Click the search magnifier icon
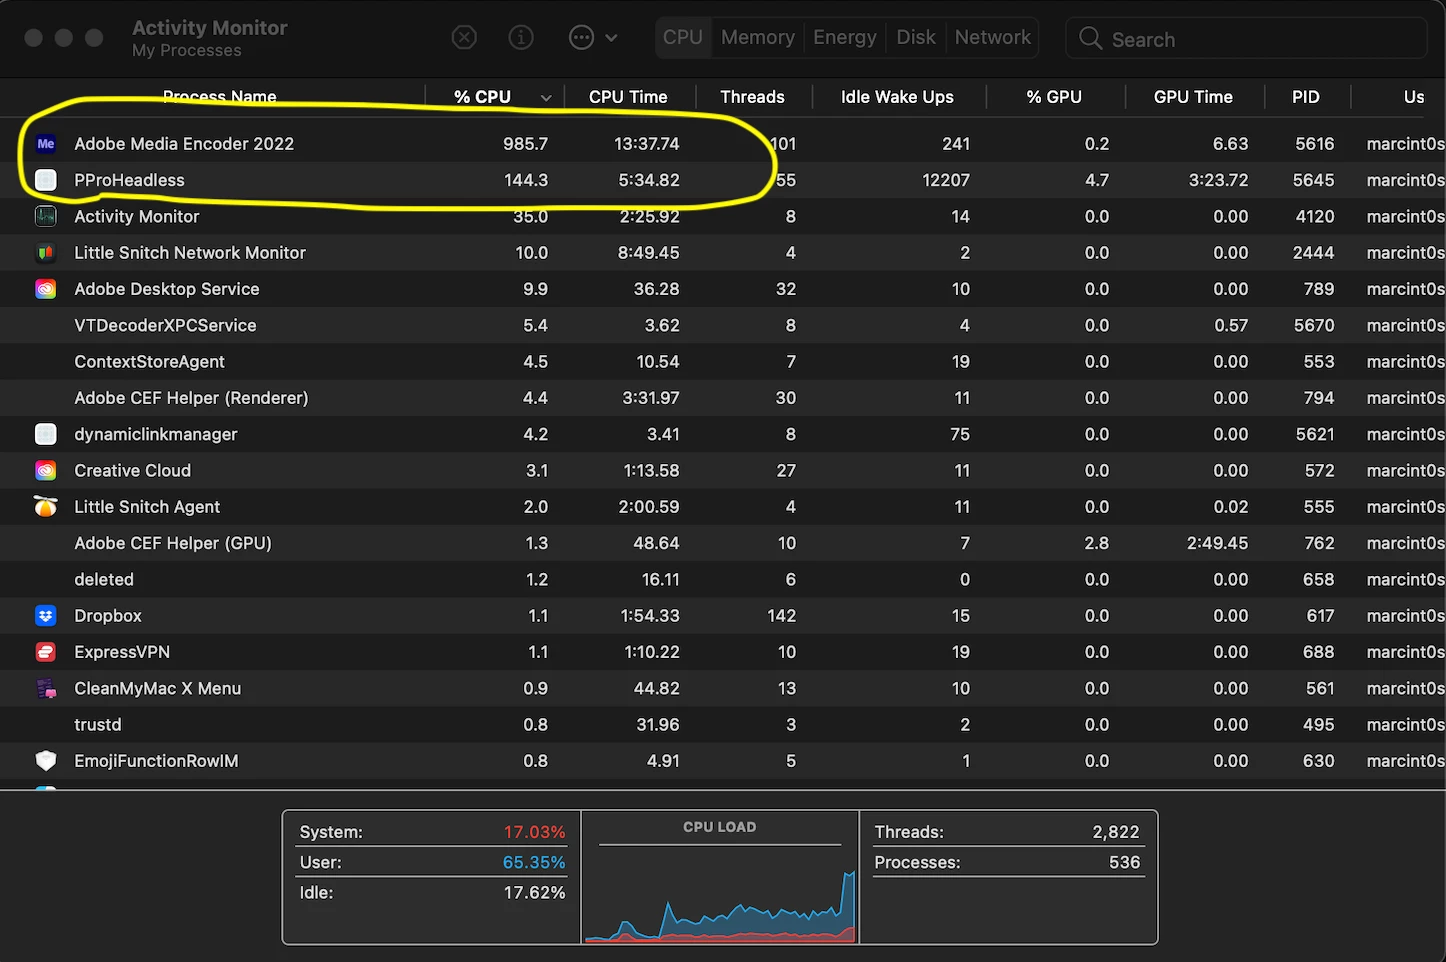The height and width of the screenshot is (962, 1446). [x=1090, y=39]
